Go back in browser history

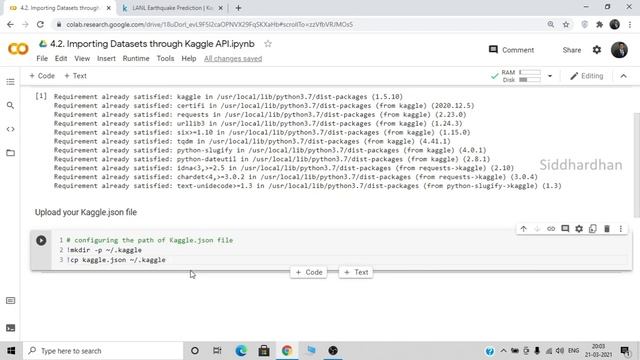pos(10,24)
